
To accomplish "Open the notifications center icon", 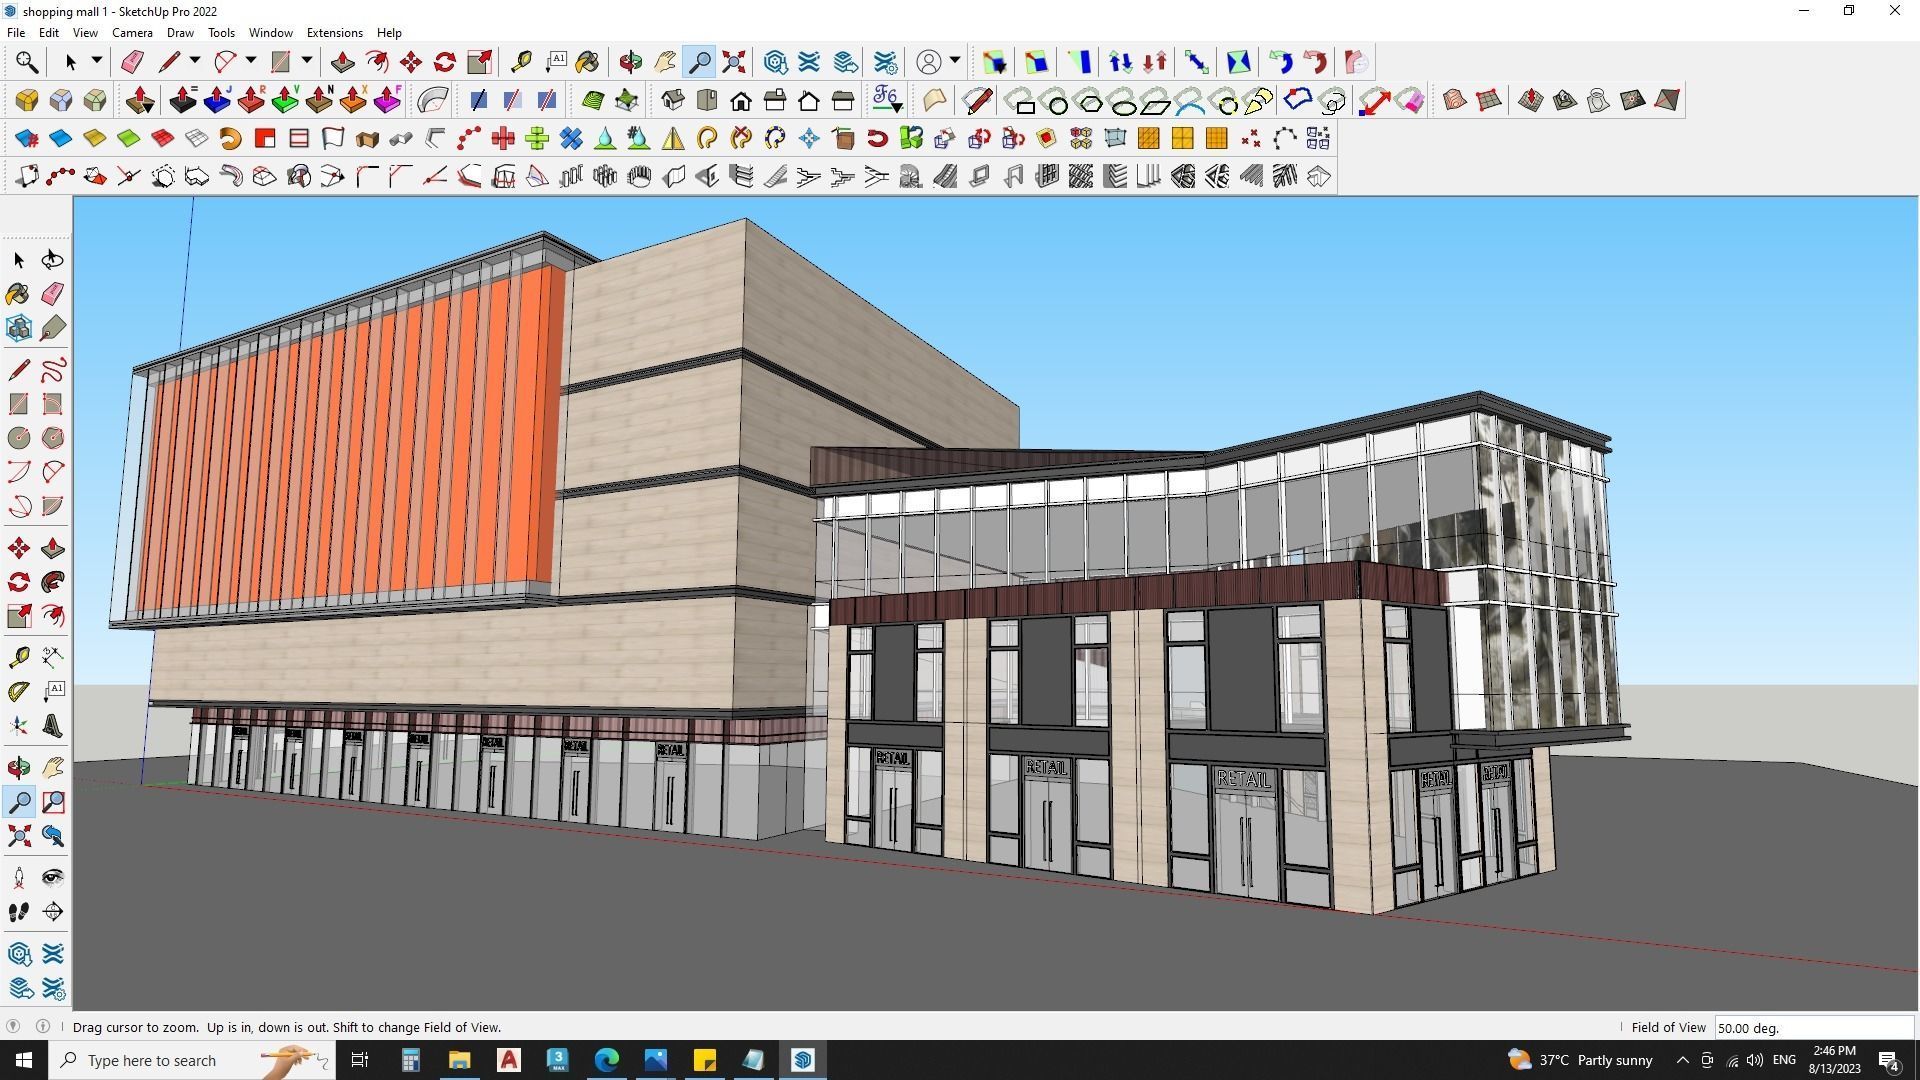I will tap(1889, 1061).
